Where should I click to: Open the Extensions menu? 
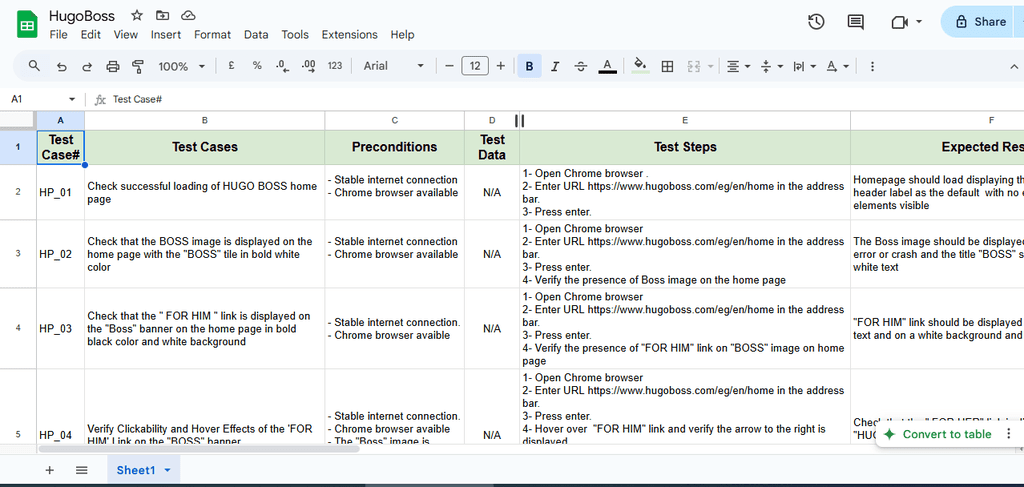click(349, 35)
